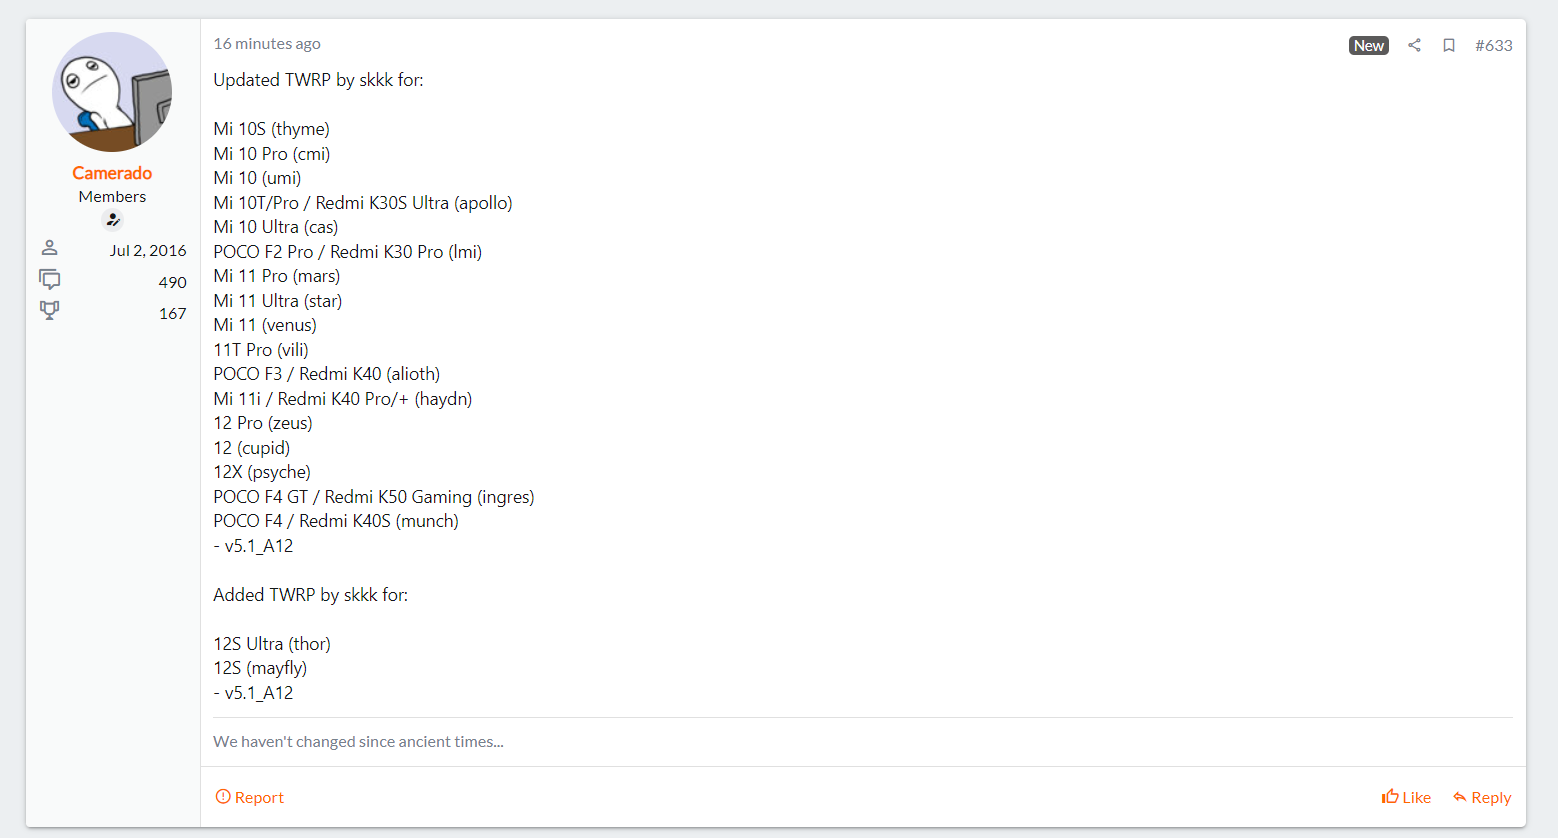The height and width of the screenshot is (838, 1558).
Task: Click the "16 minutes ago" timestamp
Action: (267, 44)
